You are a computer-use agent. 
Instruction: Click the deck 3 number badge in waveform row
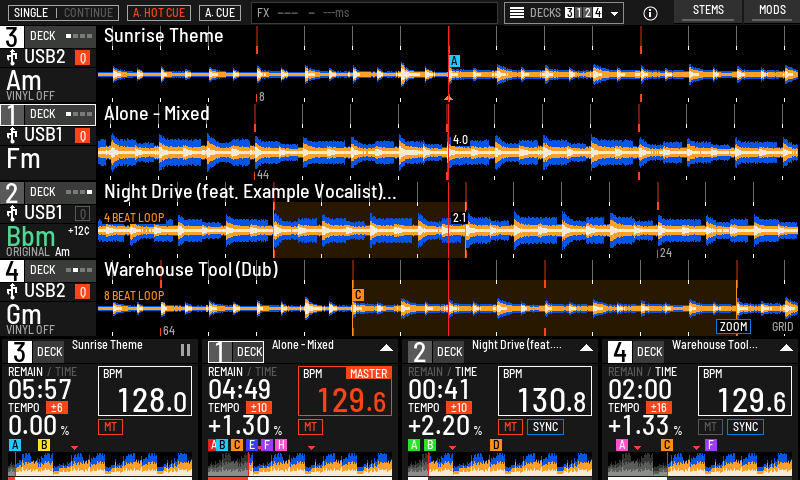coord(11,37)
